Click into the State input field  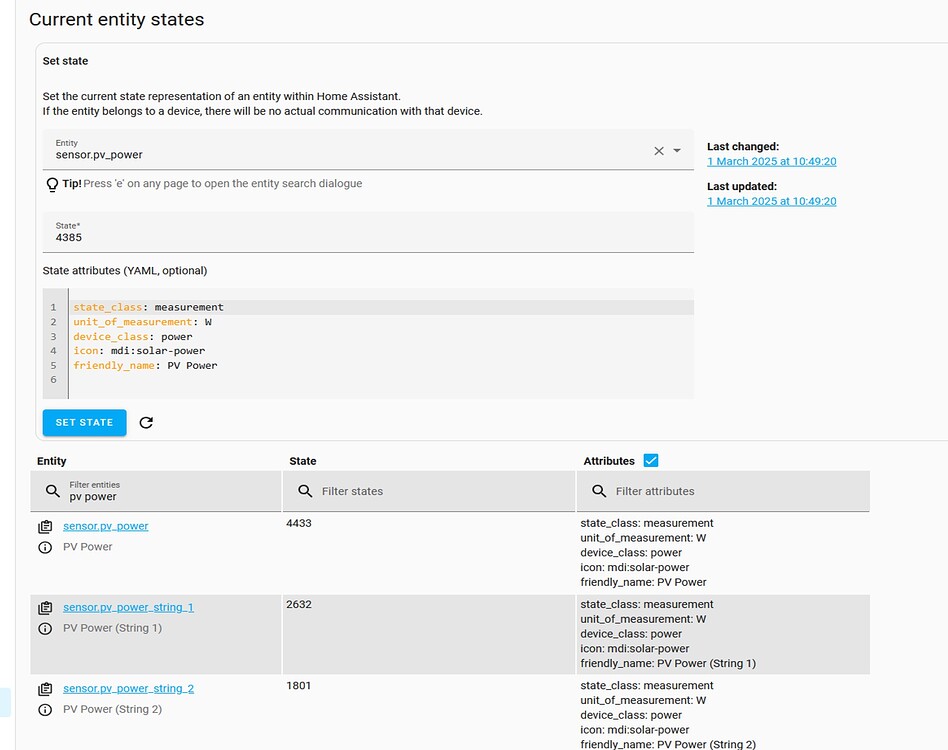[x=300, y=237]
